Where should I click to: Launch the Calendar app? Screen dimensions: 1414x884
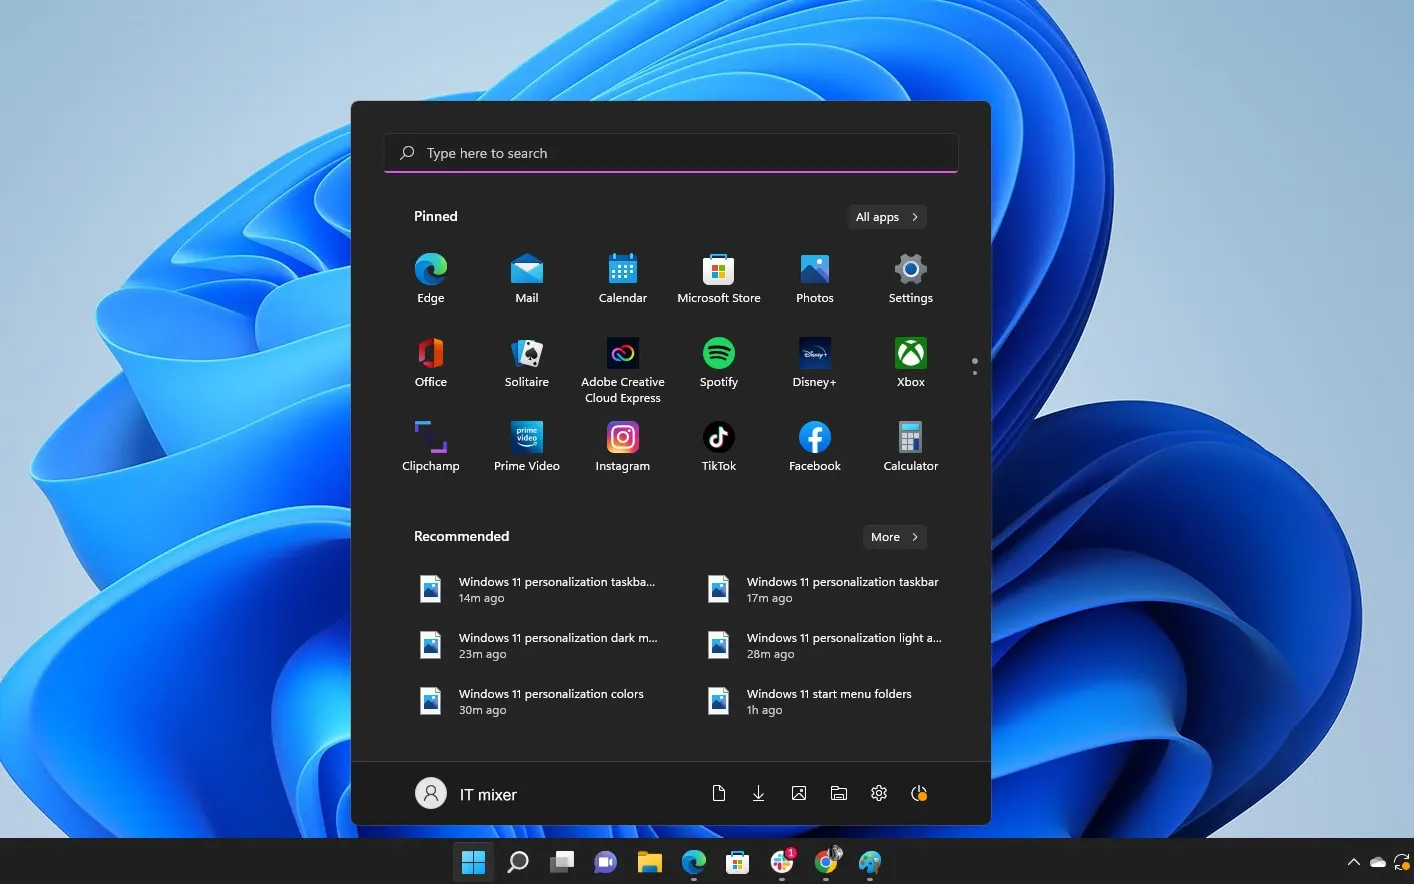[x=622, y=279]
